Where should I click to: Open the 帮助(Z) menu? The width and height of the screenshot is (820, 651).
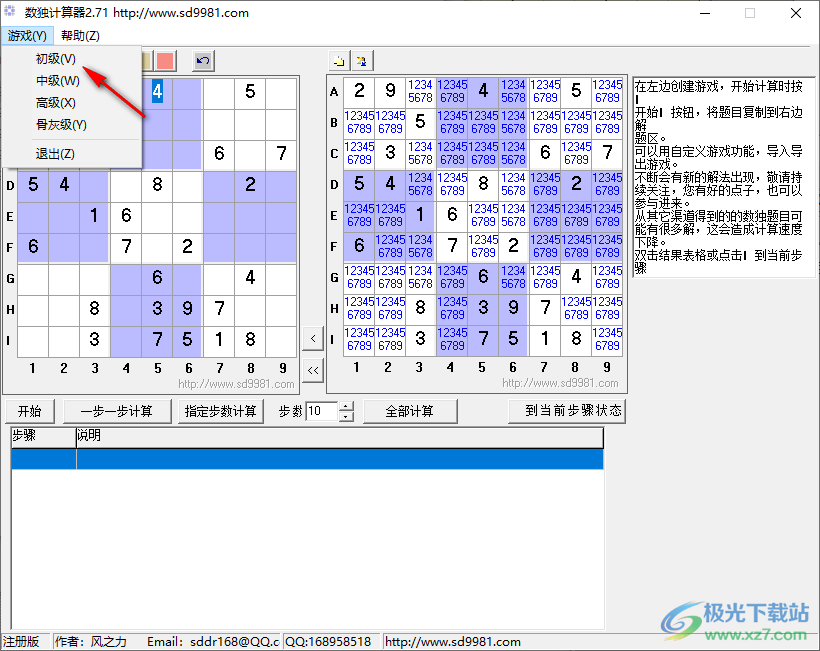(80, 36)
